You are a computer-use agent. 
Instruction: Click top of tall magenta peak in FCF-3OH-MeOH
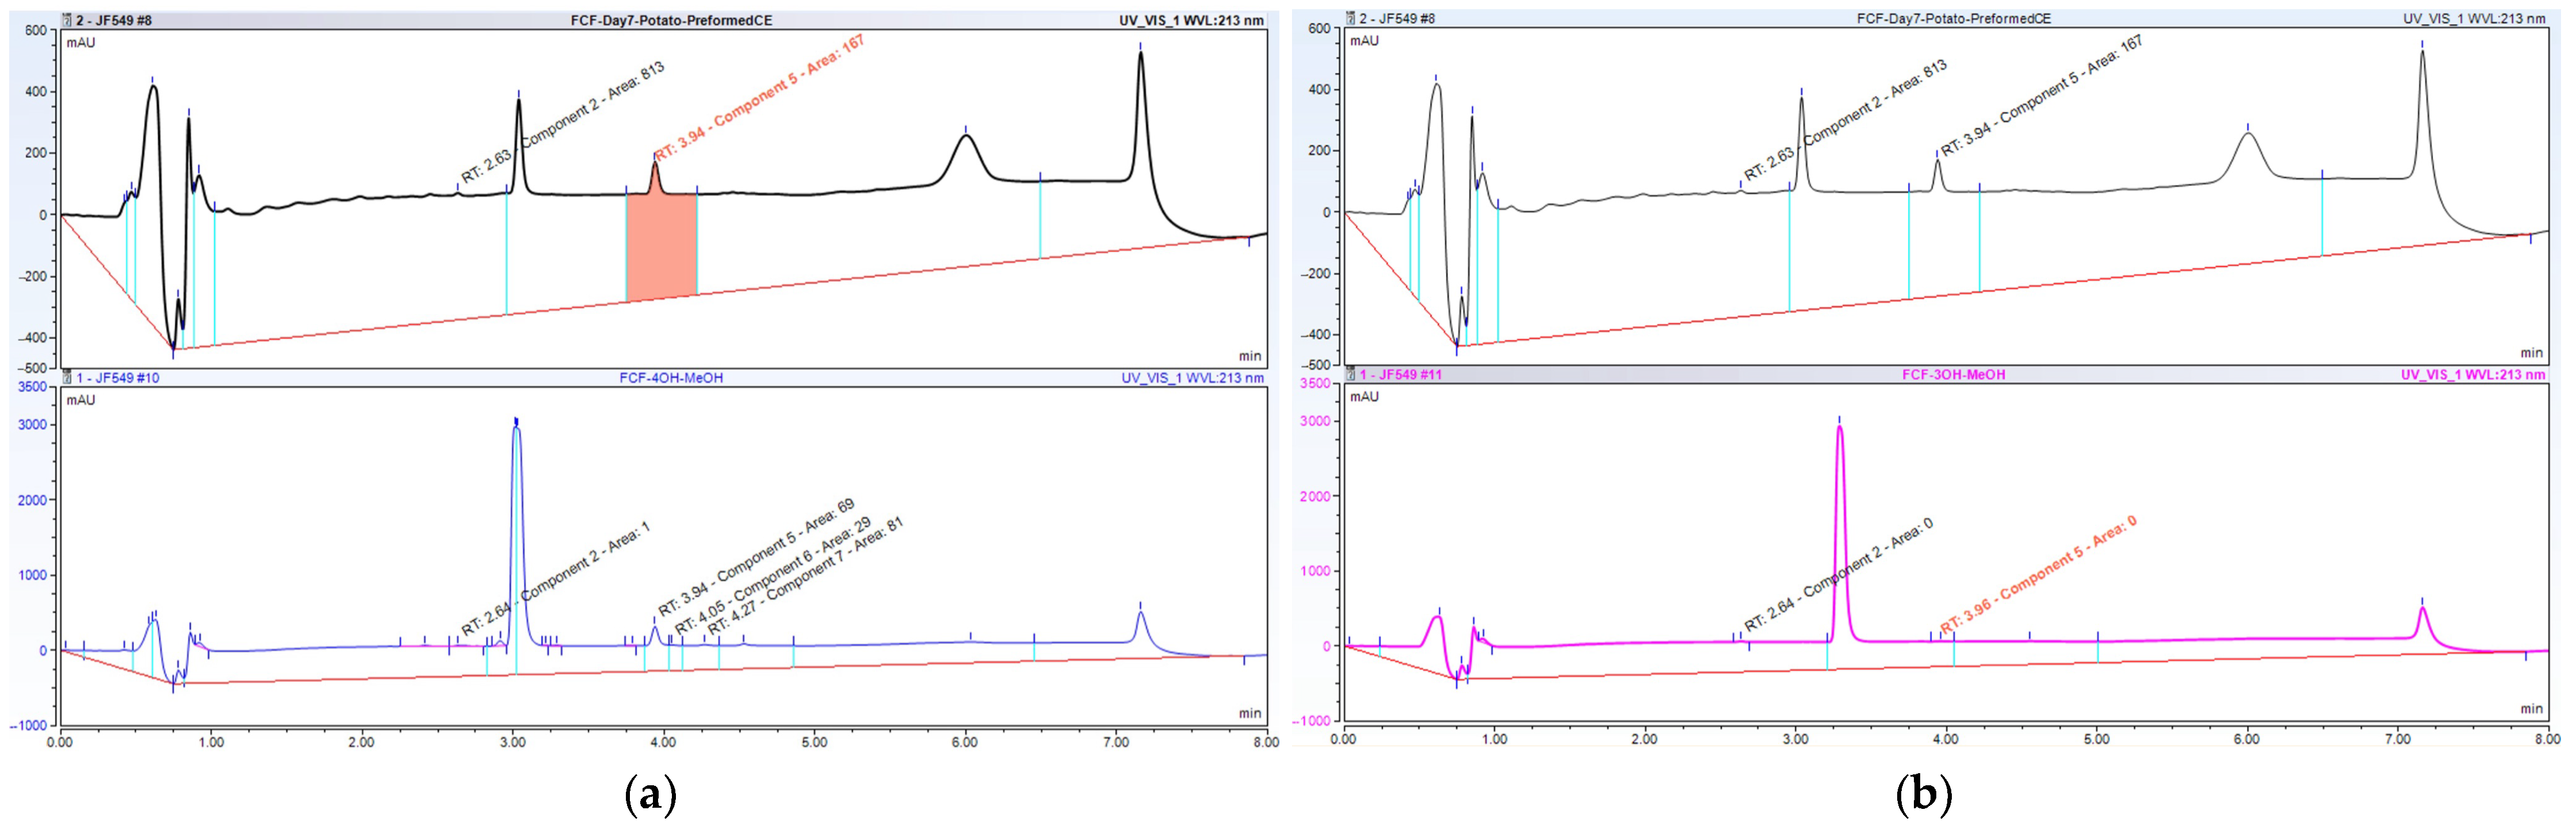click(1839, 428)
